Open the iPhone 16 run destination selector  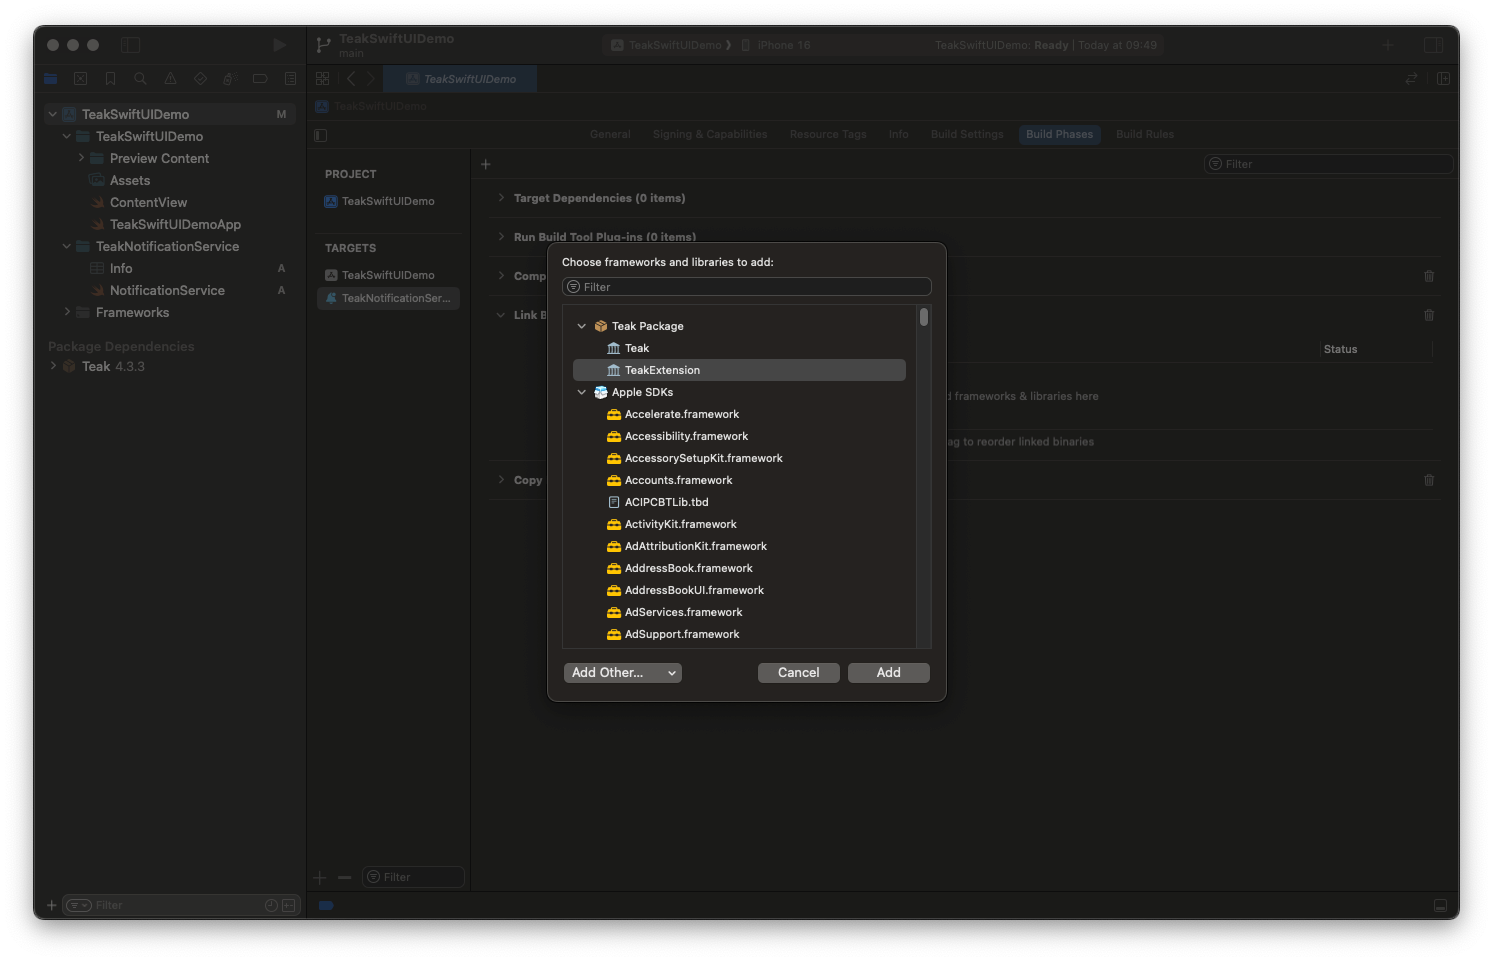(776, 45)
